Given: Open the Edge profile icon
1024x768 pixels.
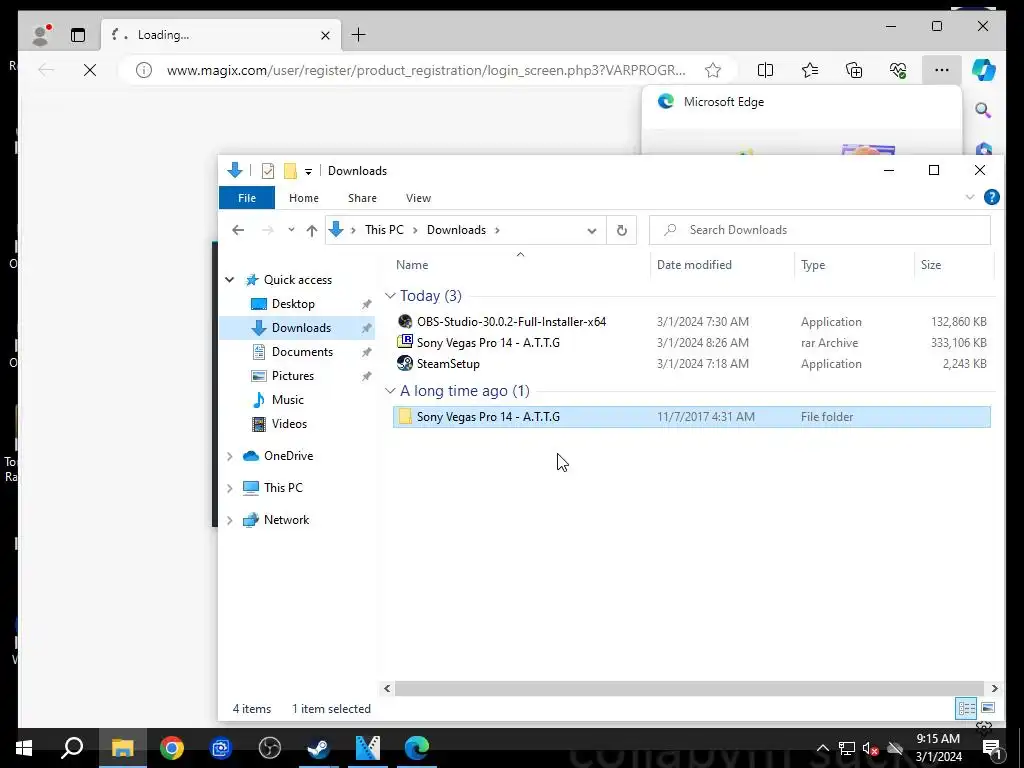Looking at the screenshot, I should 40,35.
